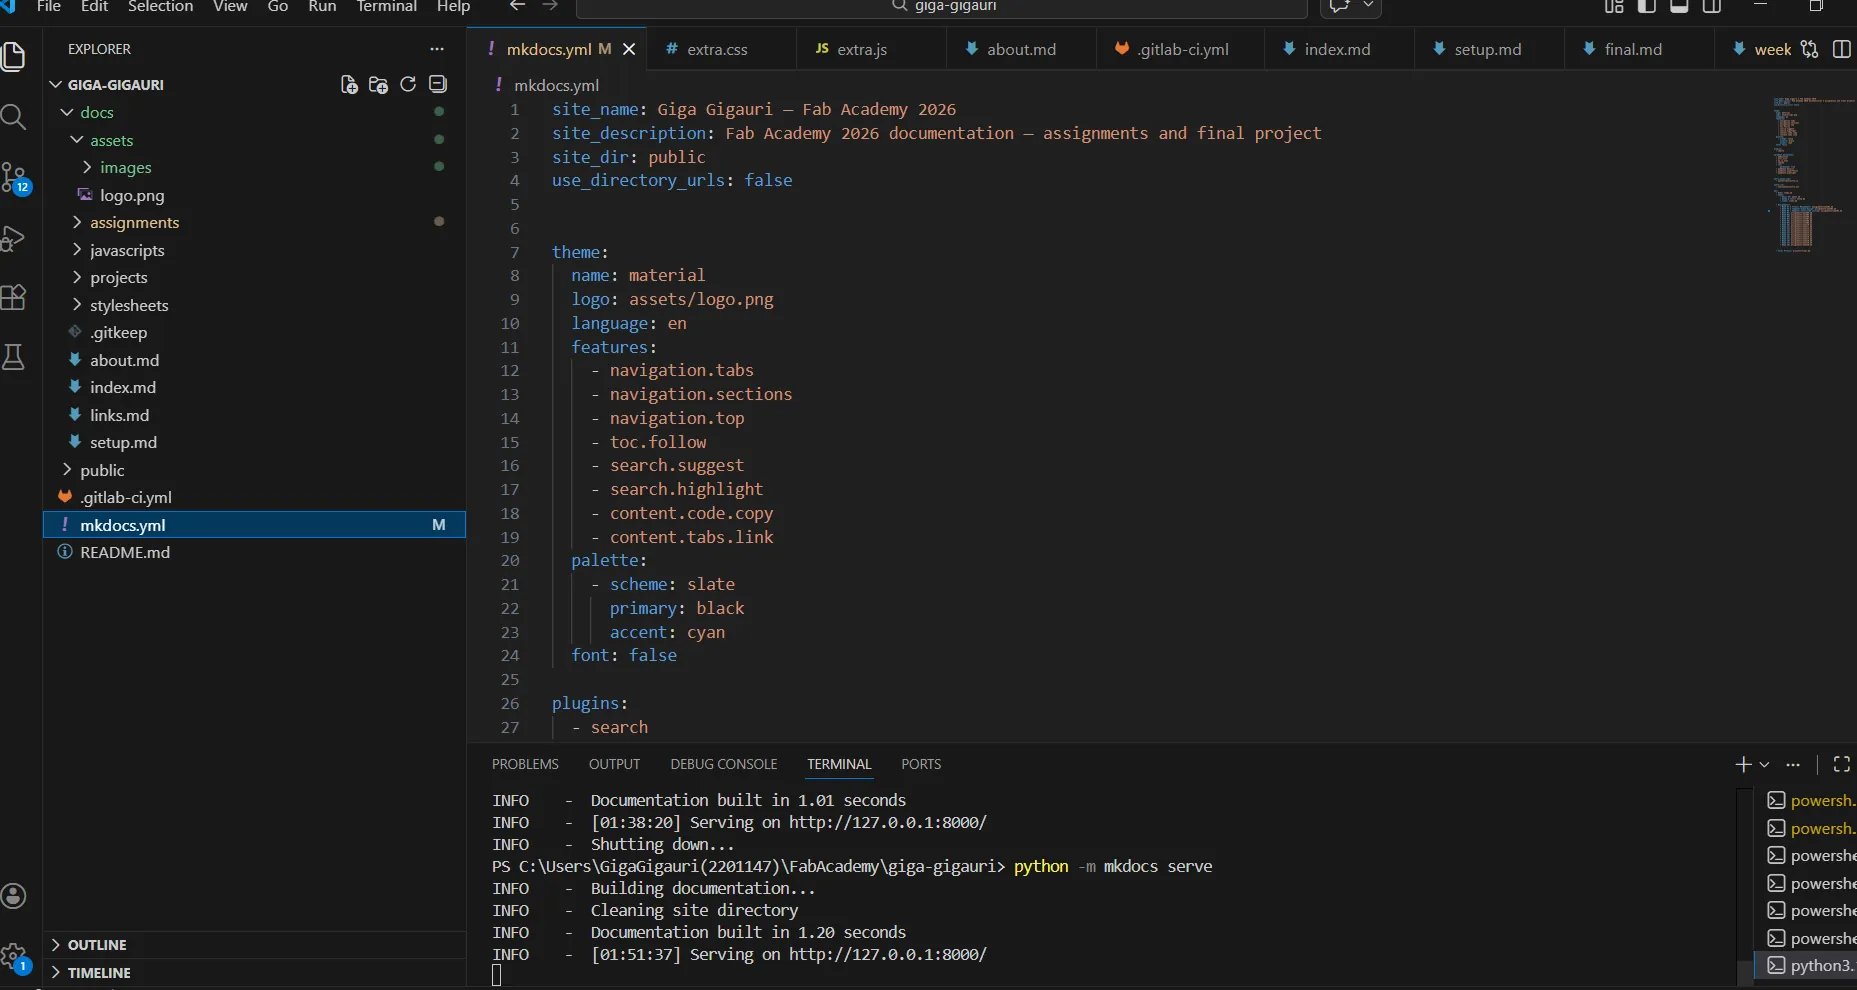Click New File icon in Explorer header

[x=349, y=85]
